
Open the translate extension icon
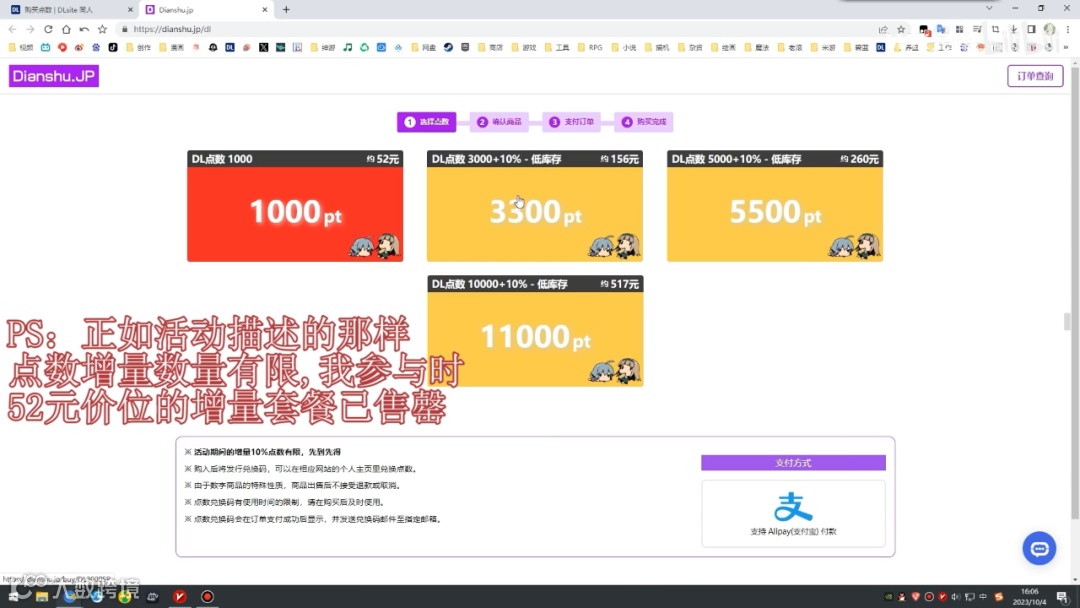click(x=941, y=29)
